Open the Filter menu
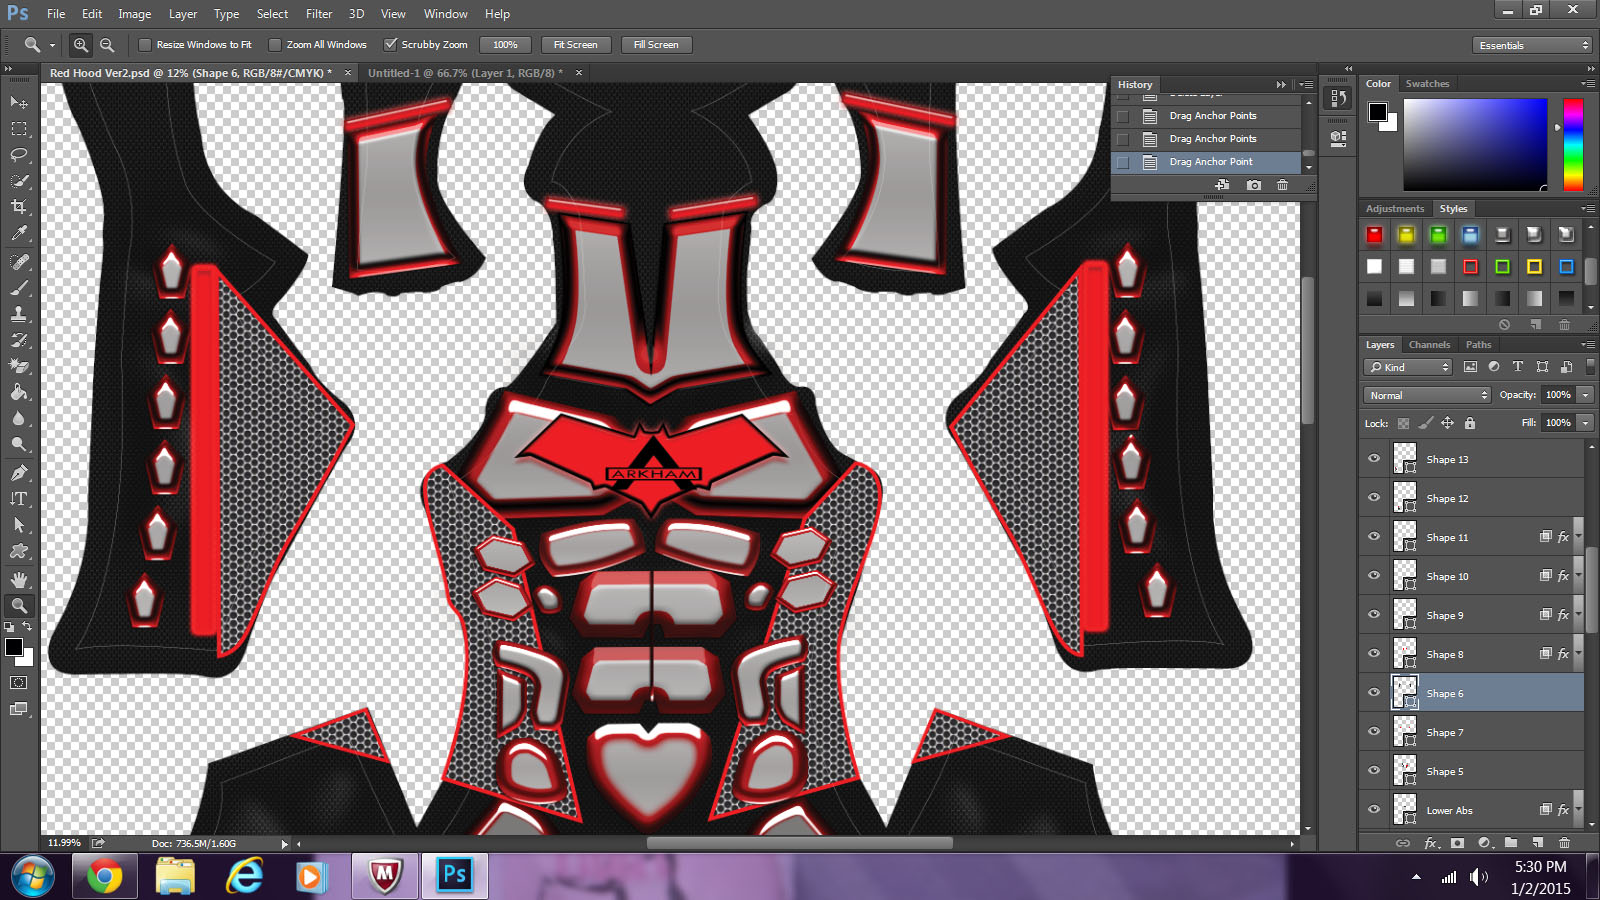 pyautogui.click(x=319, y=14)
